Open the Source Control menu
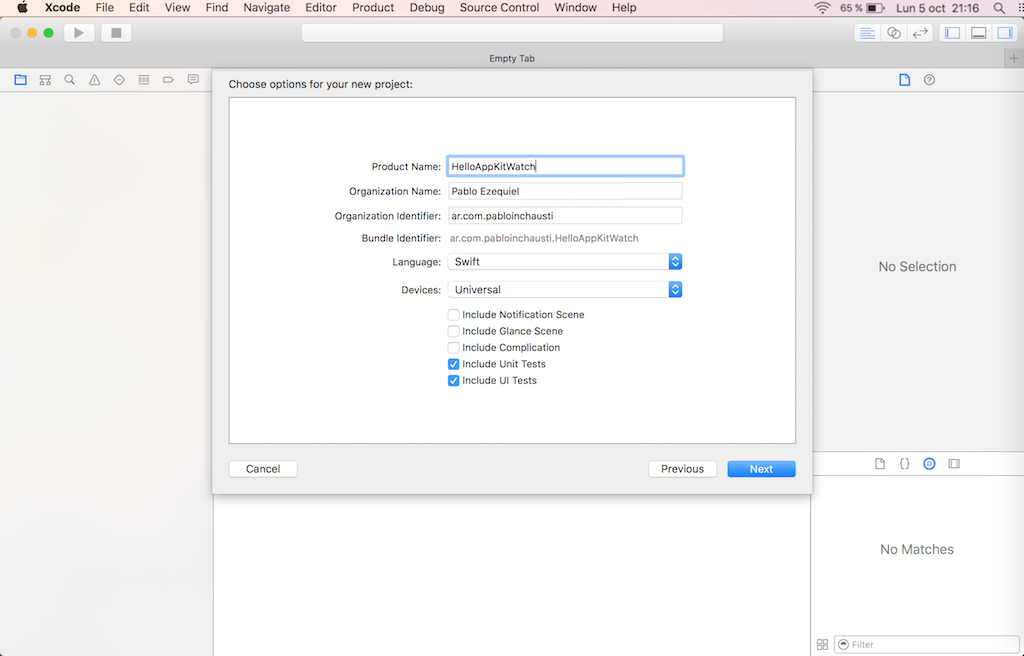This screenshot has width=1024, height=656. point(499,8)
